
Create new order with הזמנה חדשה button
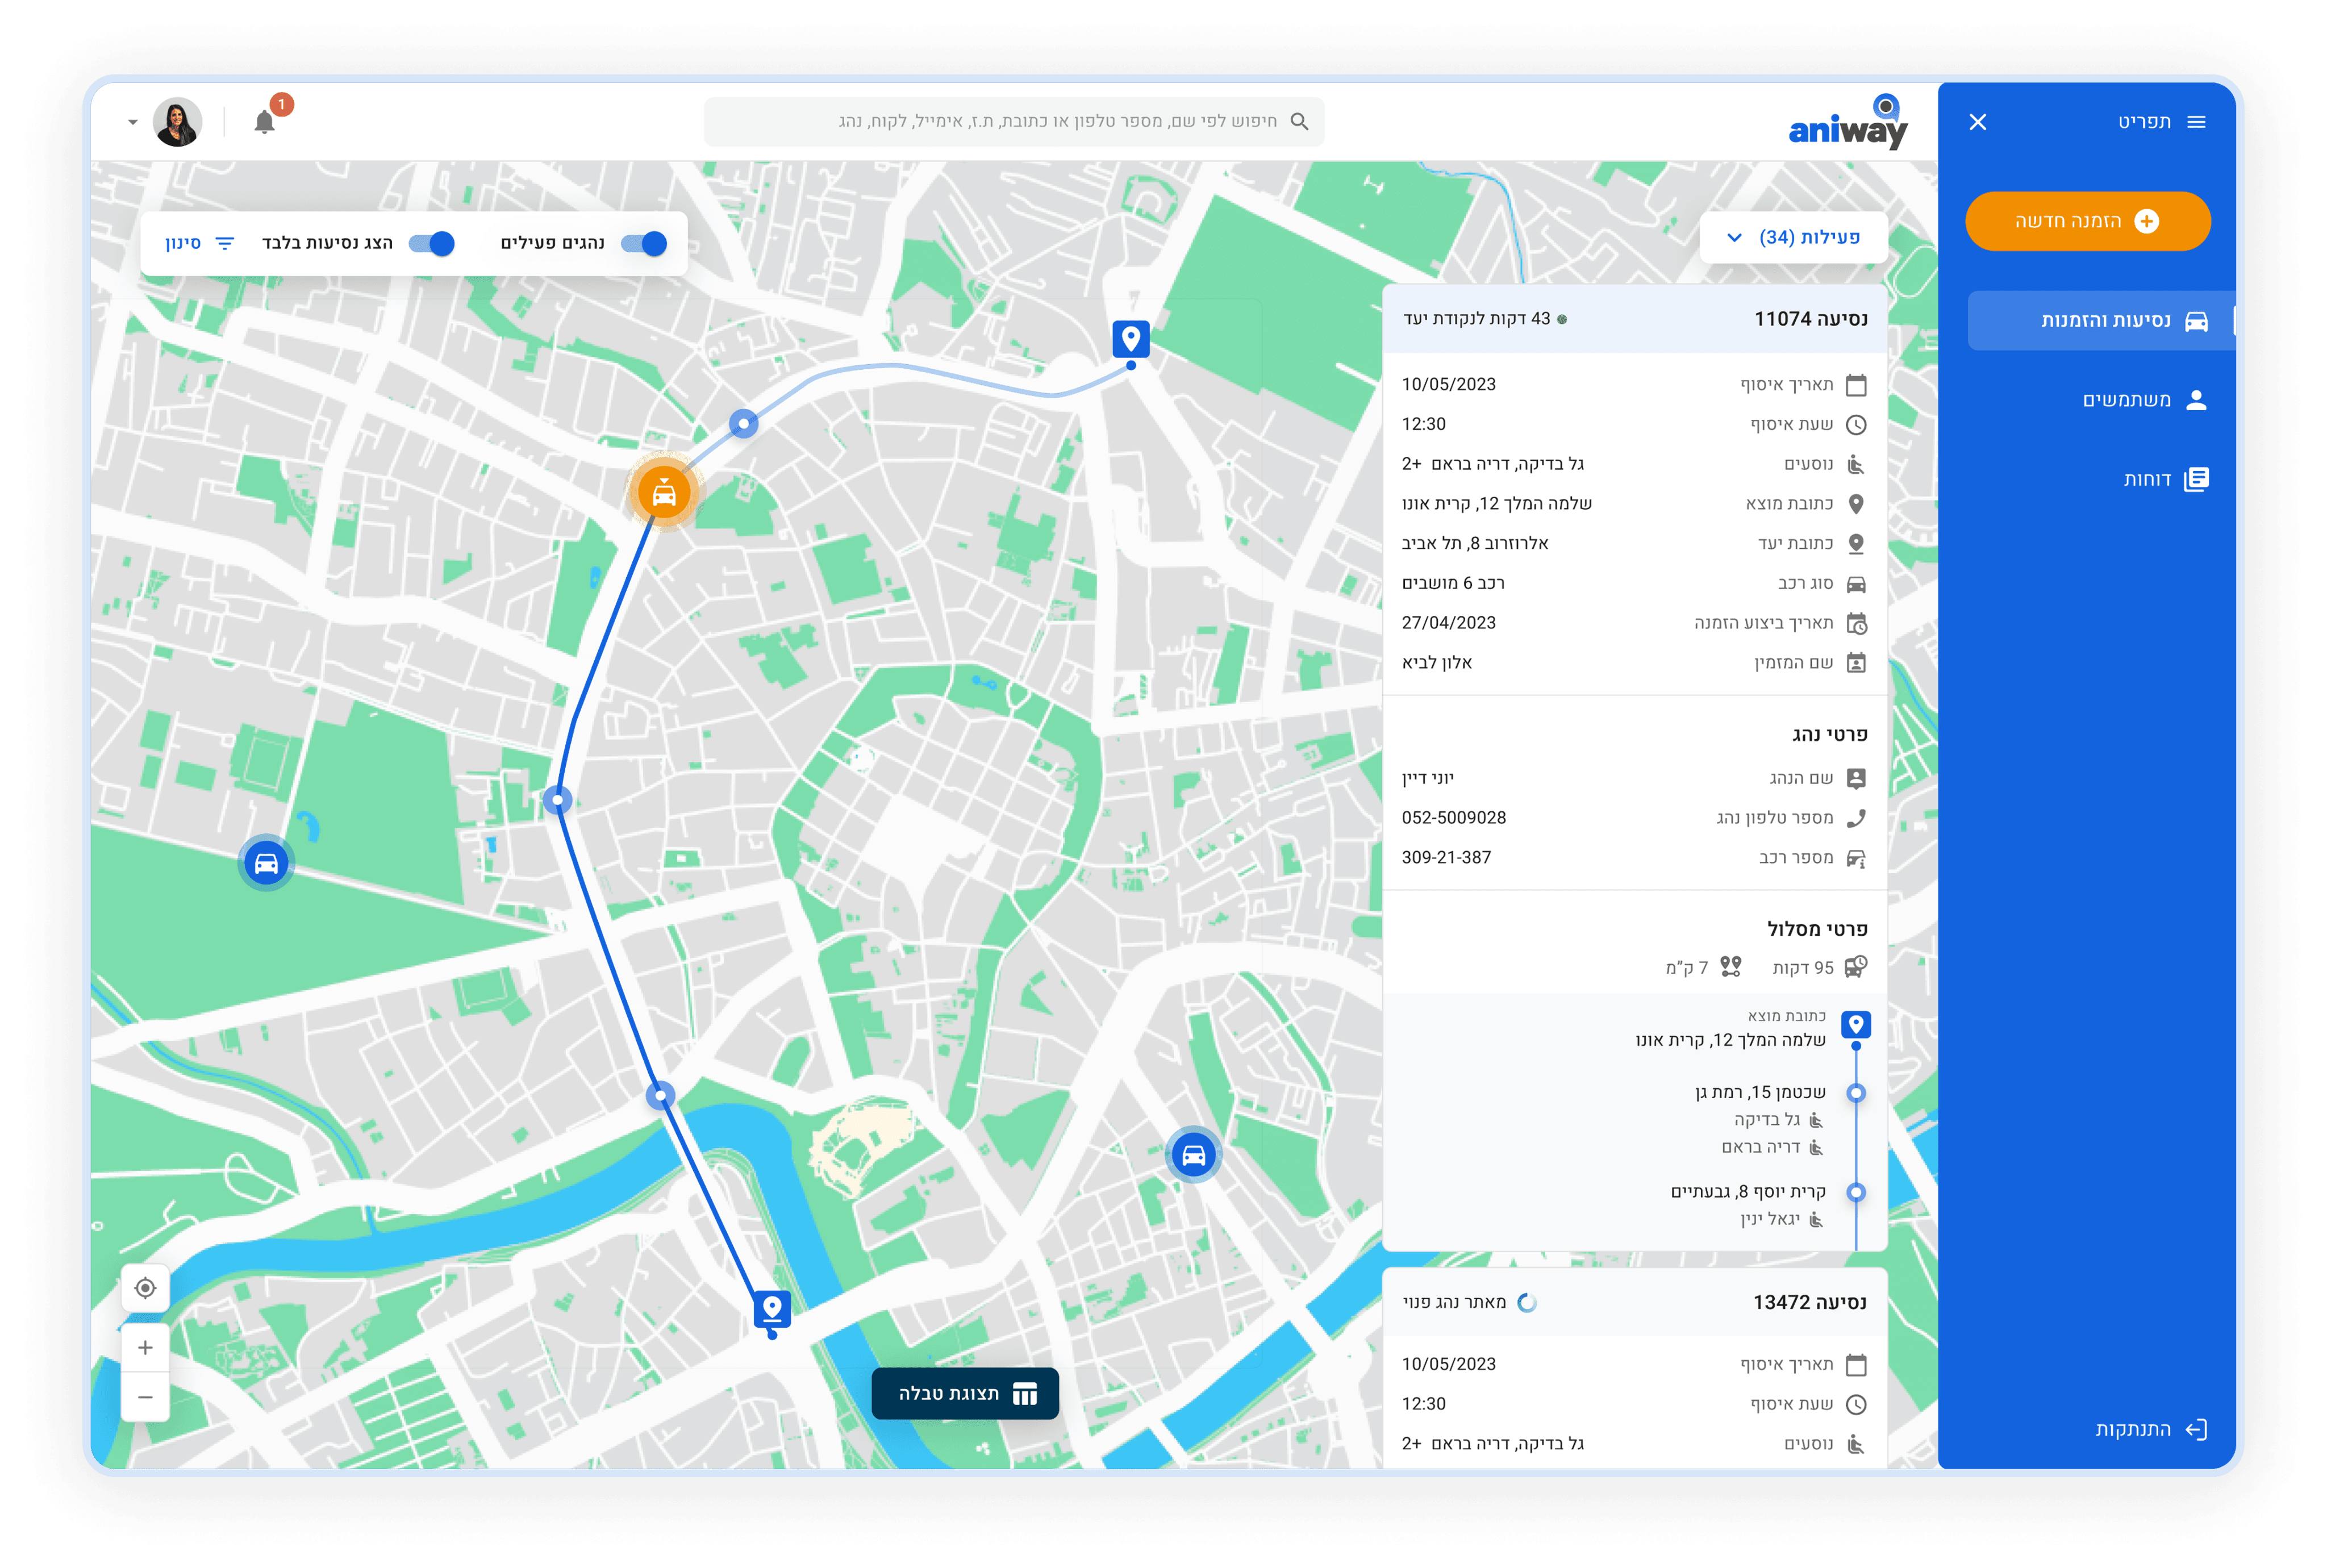pos(2087,220)
